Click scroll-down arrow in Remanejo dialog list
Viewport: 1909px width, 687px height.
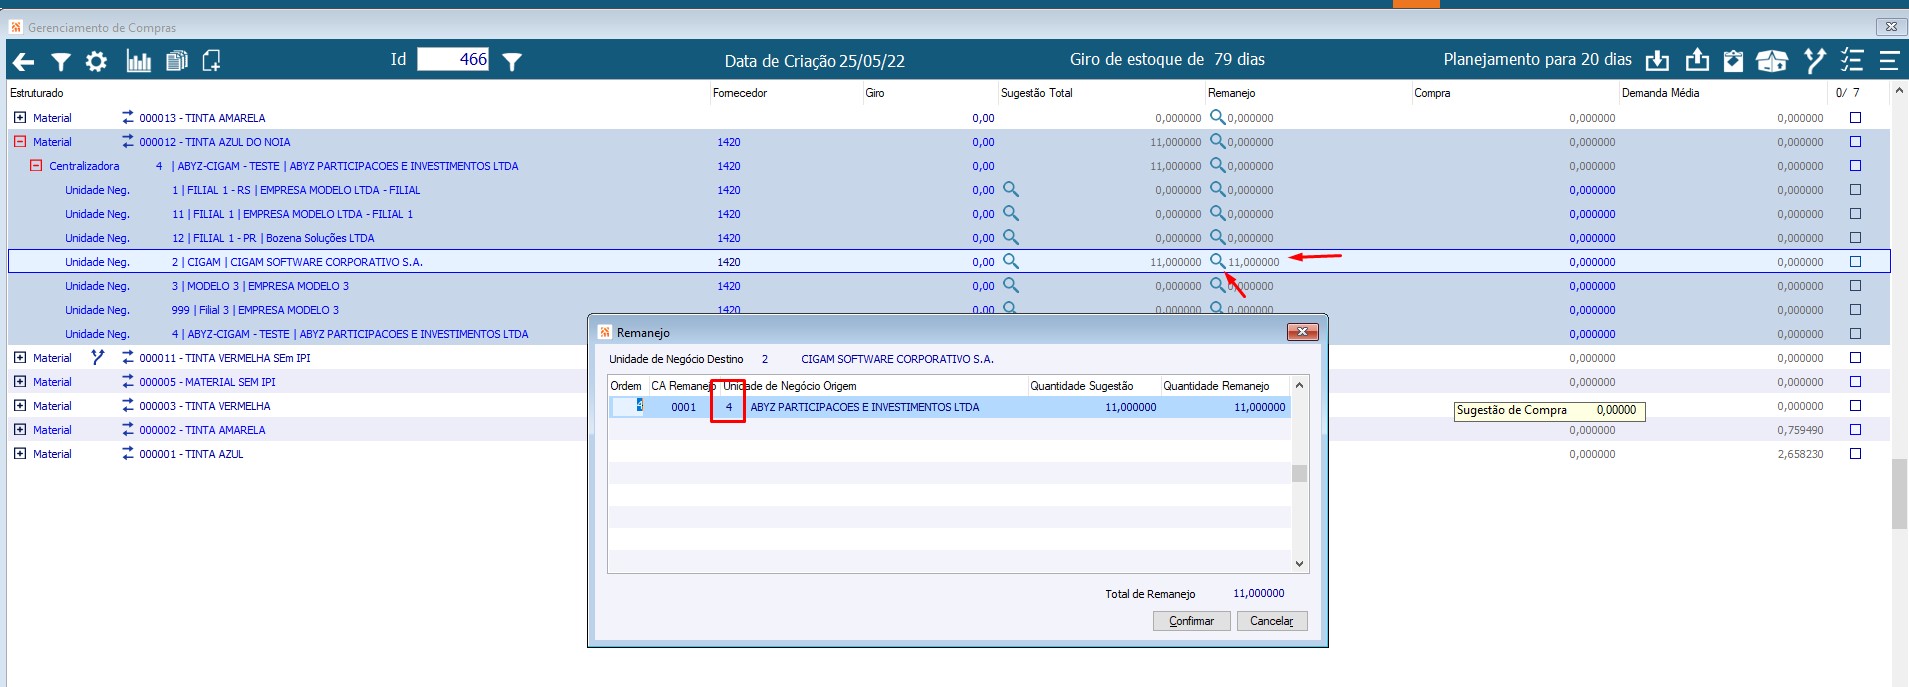[x=1299, y=564]
